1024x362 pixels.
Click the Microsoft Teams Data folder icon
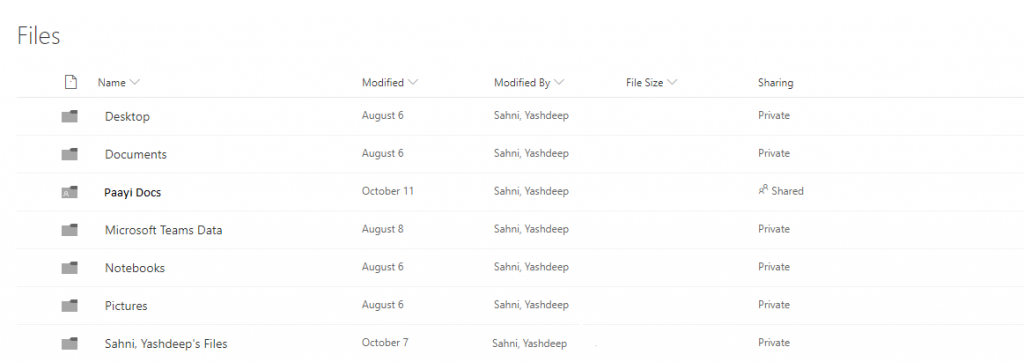70,230
